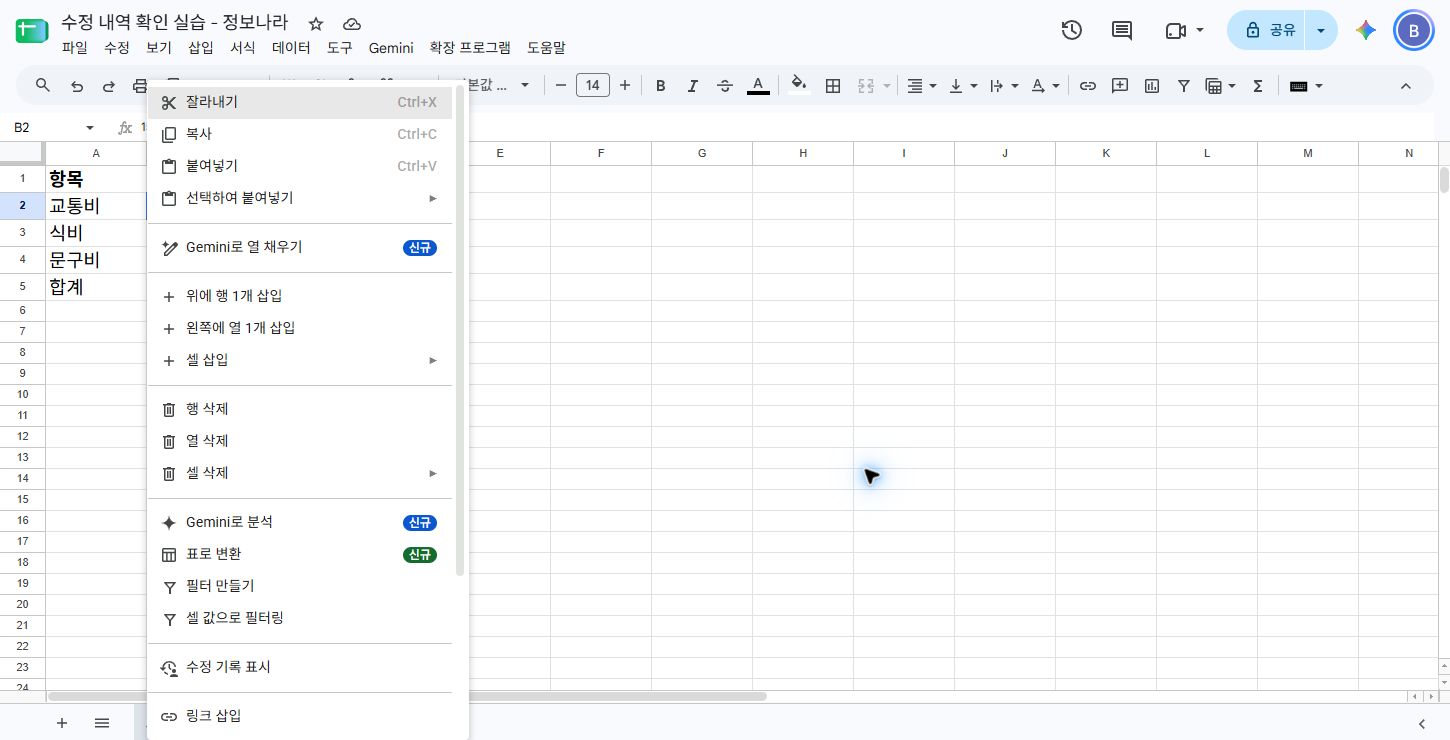
Task: Click the Google Sheets home logo
Action: (32, 31)
